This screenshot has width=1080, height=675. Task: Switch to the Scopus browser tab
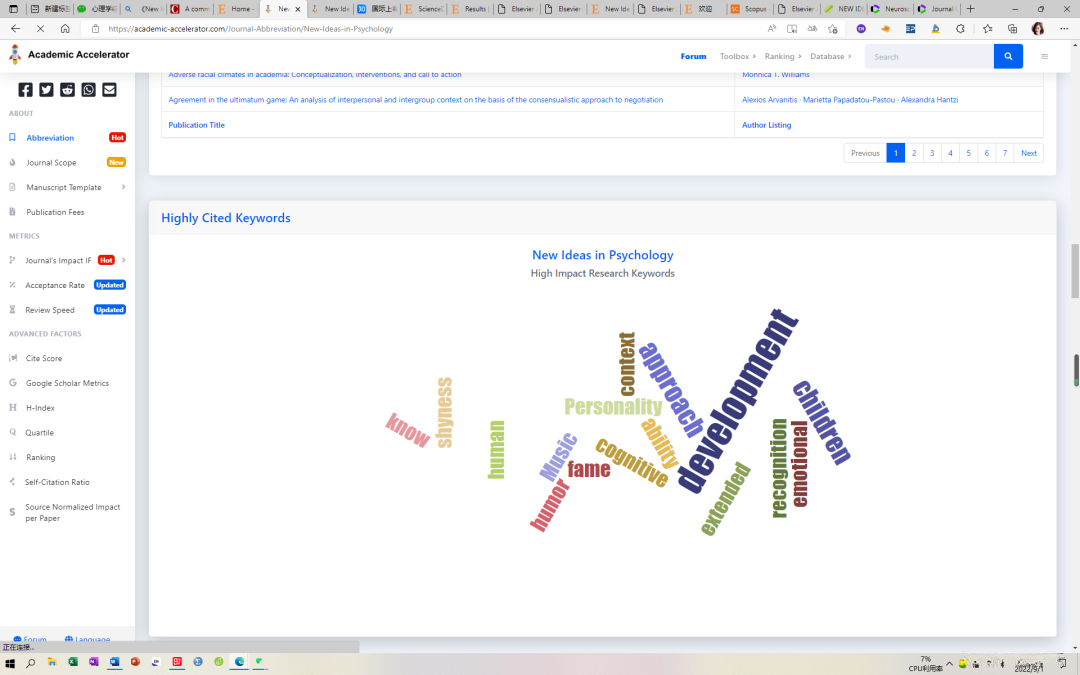click(x=749, y=9)
